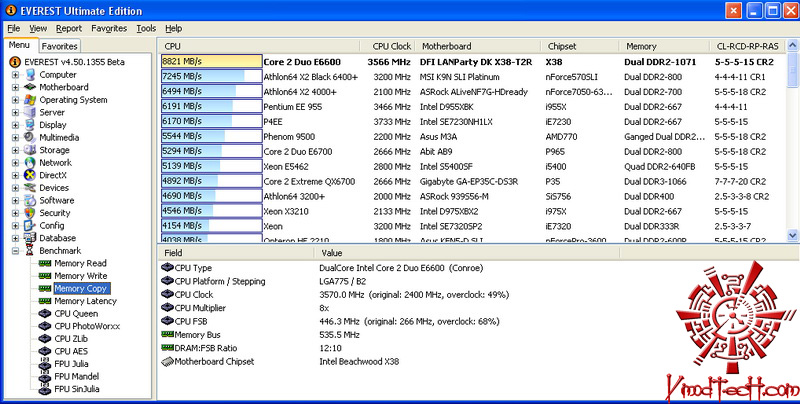The width and height of the screenshot is (800, 404).
Task: Click the FPU Mandel benchmark icon
Action: pyautogui.click(x=45, y=376)
